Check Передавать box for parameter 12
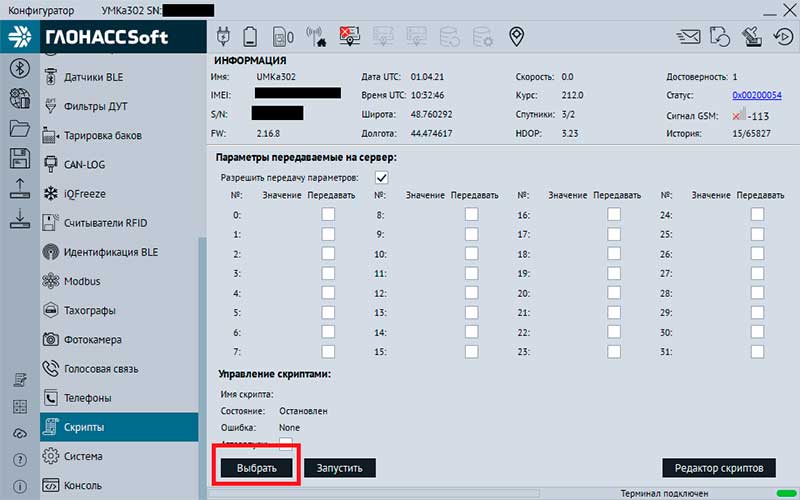800x500 pixels. (x=471, y=293)
